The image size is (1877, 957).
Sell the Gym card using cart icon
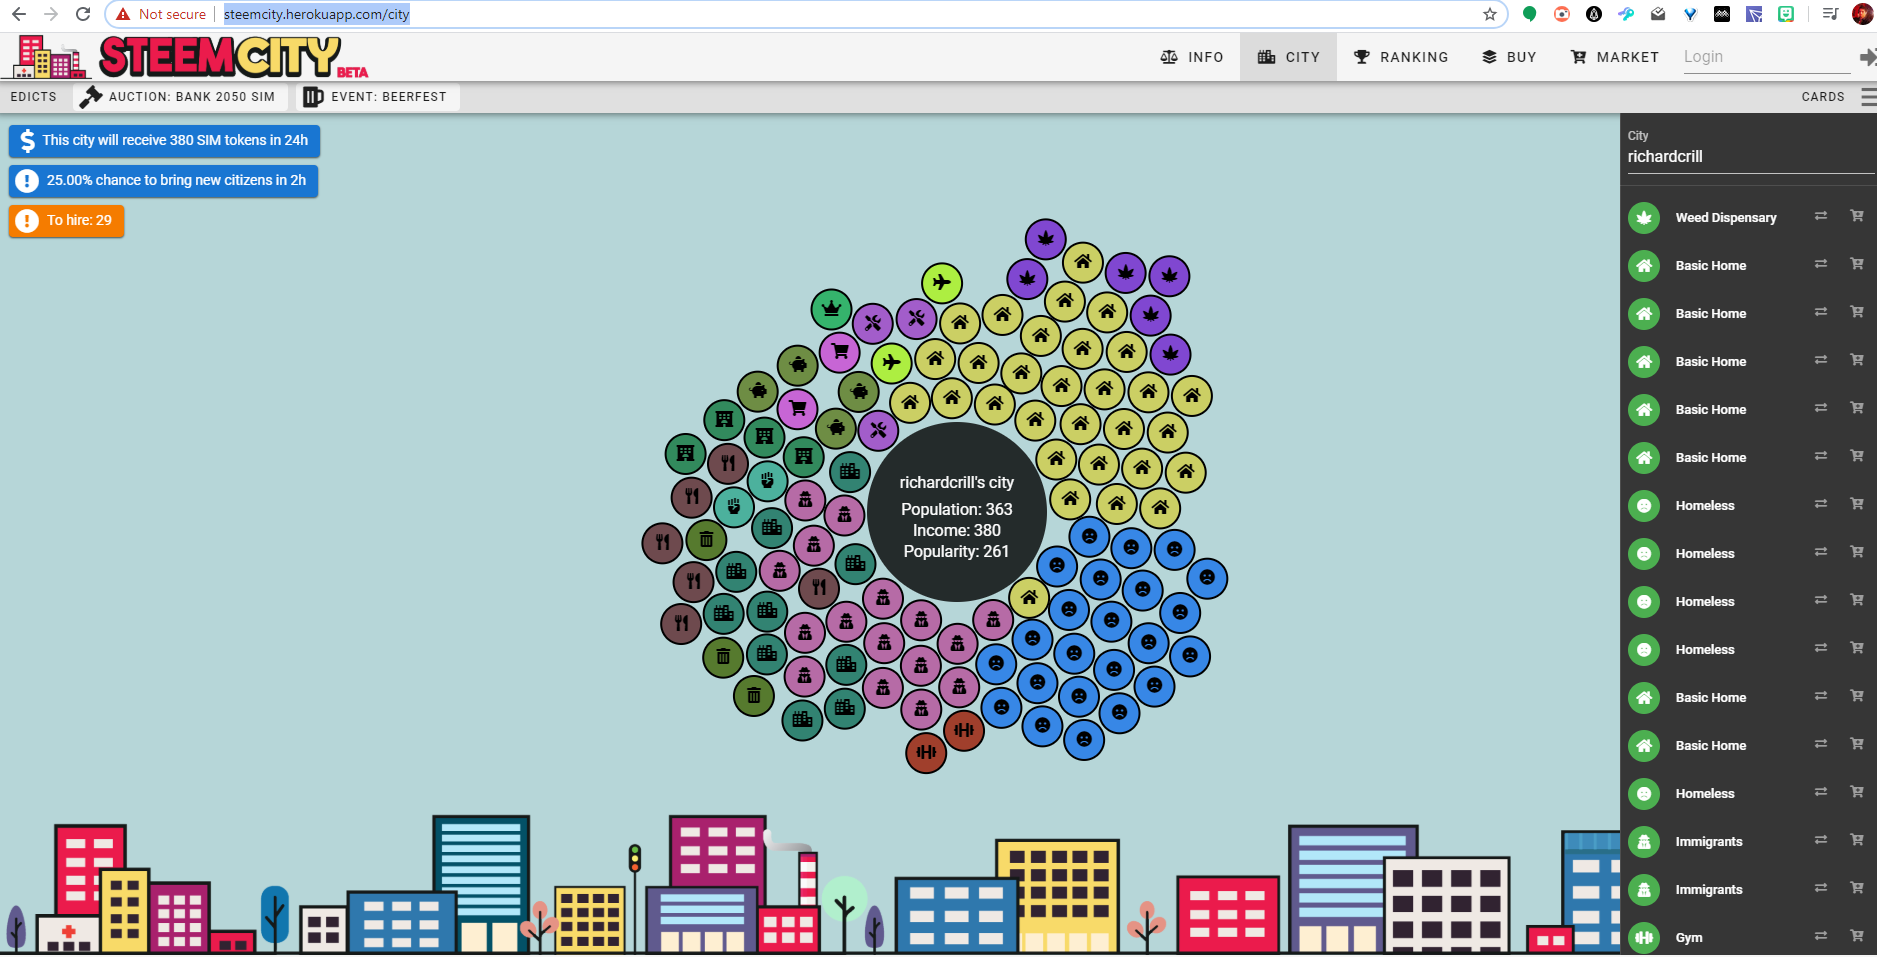click(x=1857, y=936)
